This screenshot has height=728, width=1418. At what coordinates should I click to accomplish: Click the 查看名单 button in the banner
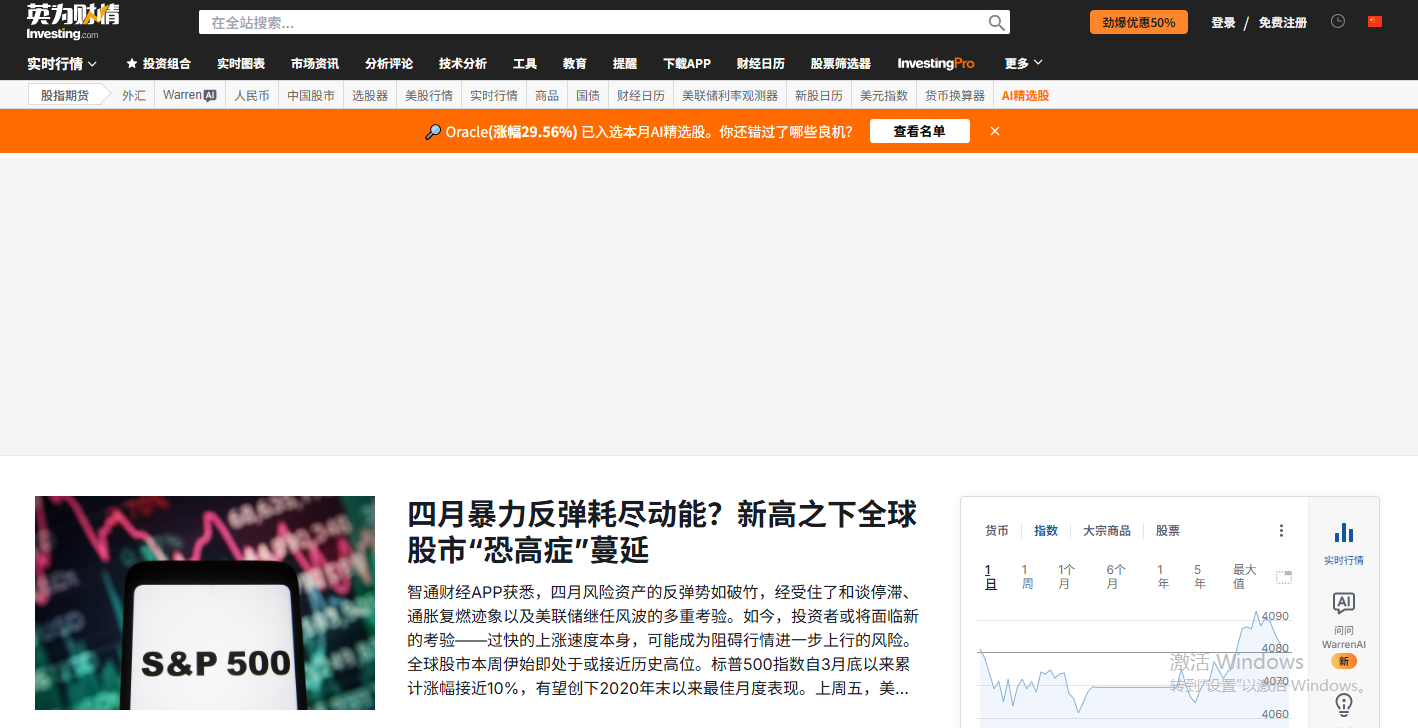click(919, 130)
